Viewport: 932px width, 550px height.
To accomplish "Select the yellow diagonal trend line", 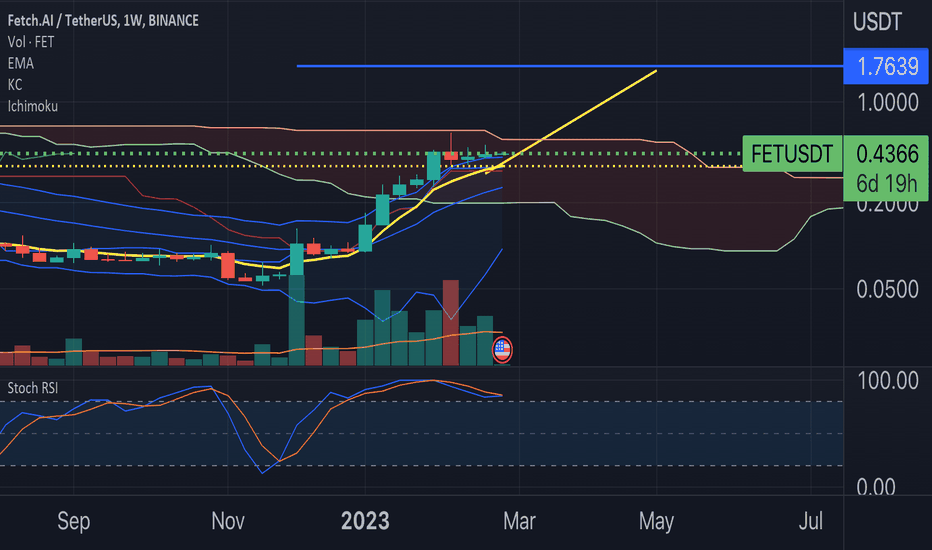I will tap(571, 122).
